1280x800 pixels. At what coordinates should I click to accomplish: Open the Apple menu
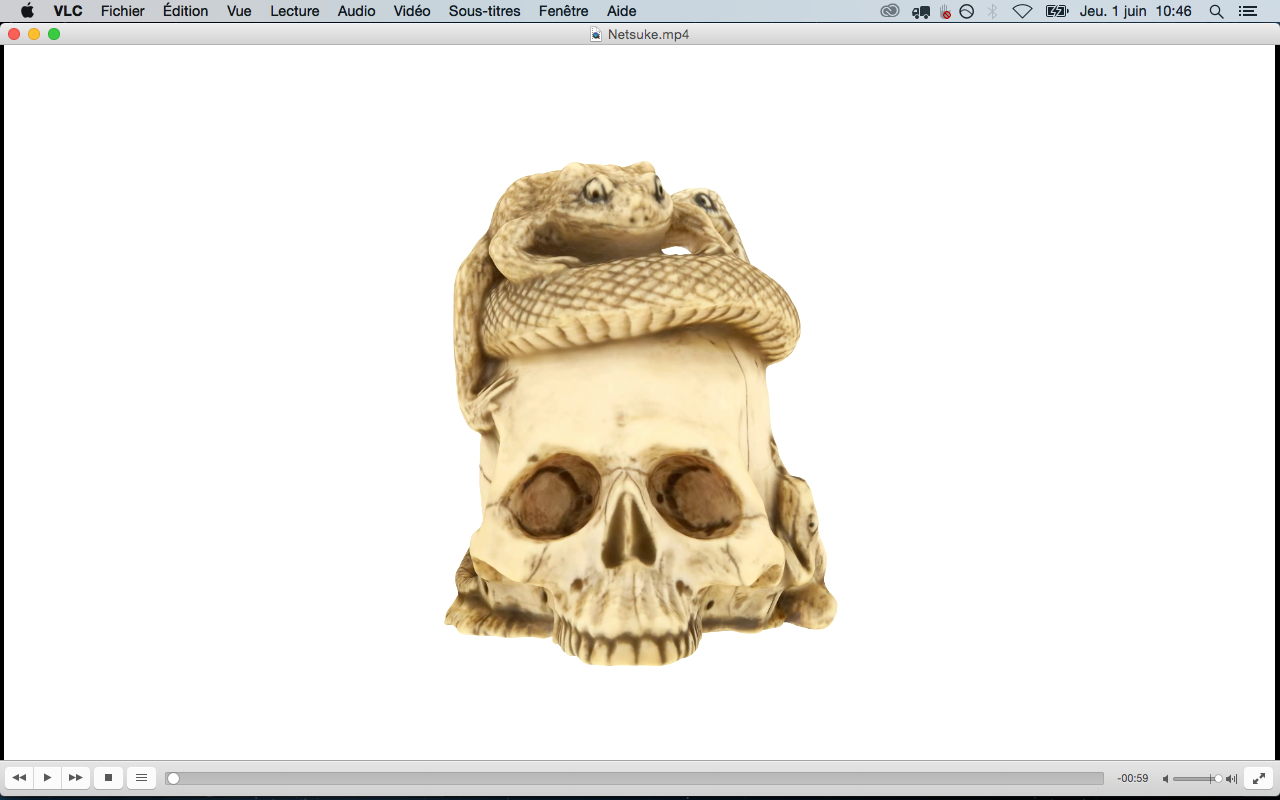coord(27,11)
